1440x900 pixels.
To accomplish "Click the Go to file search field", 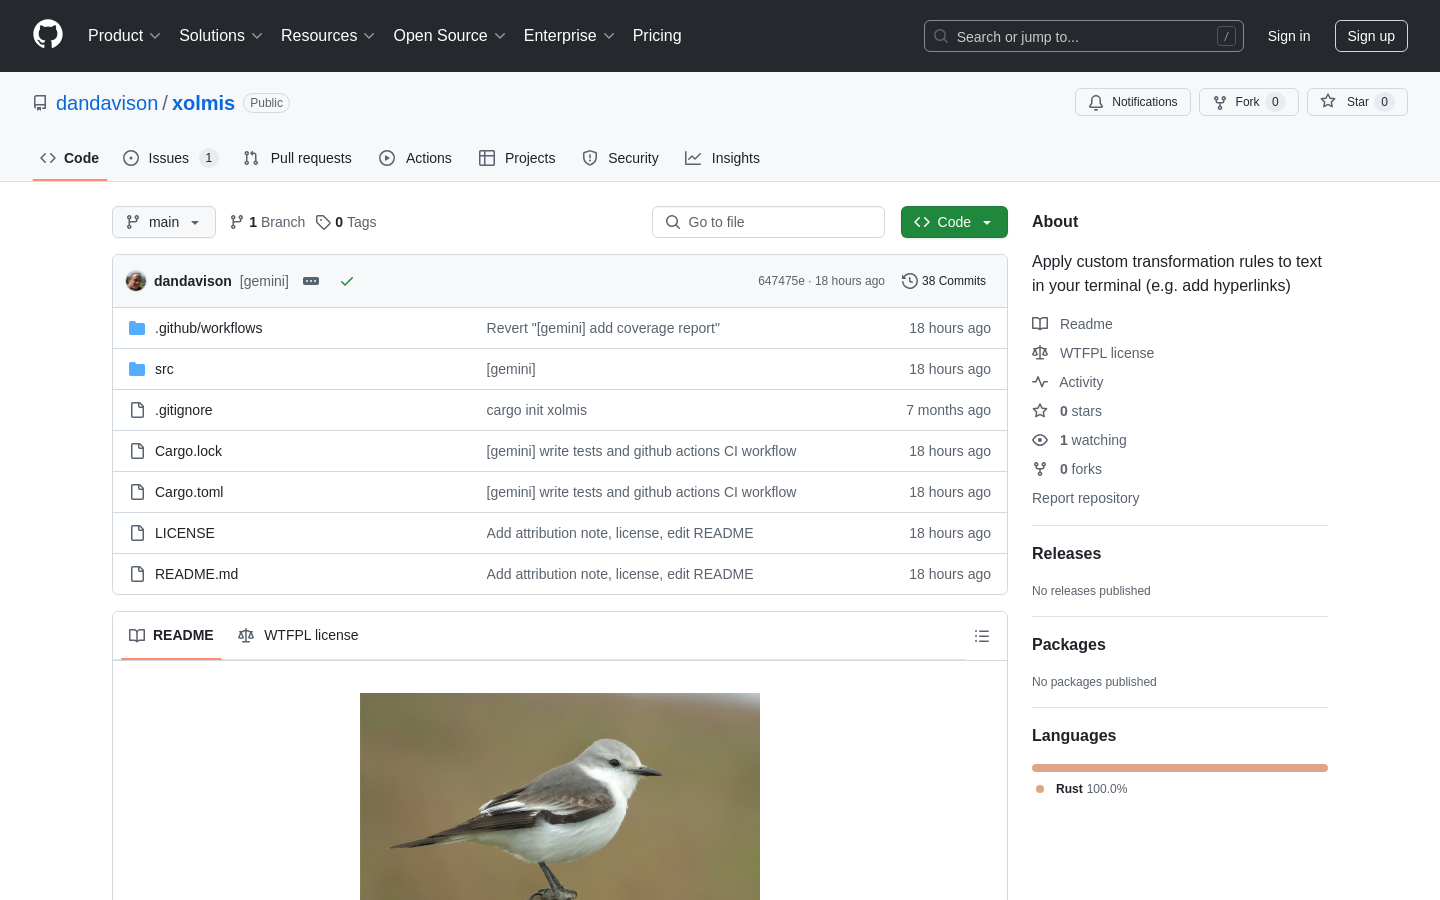I will [768, 222].
